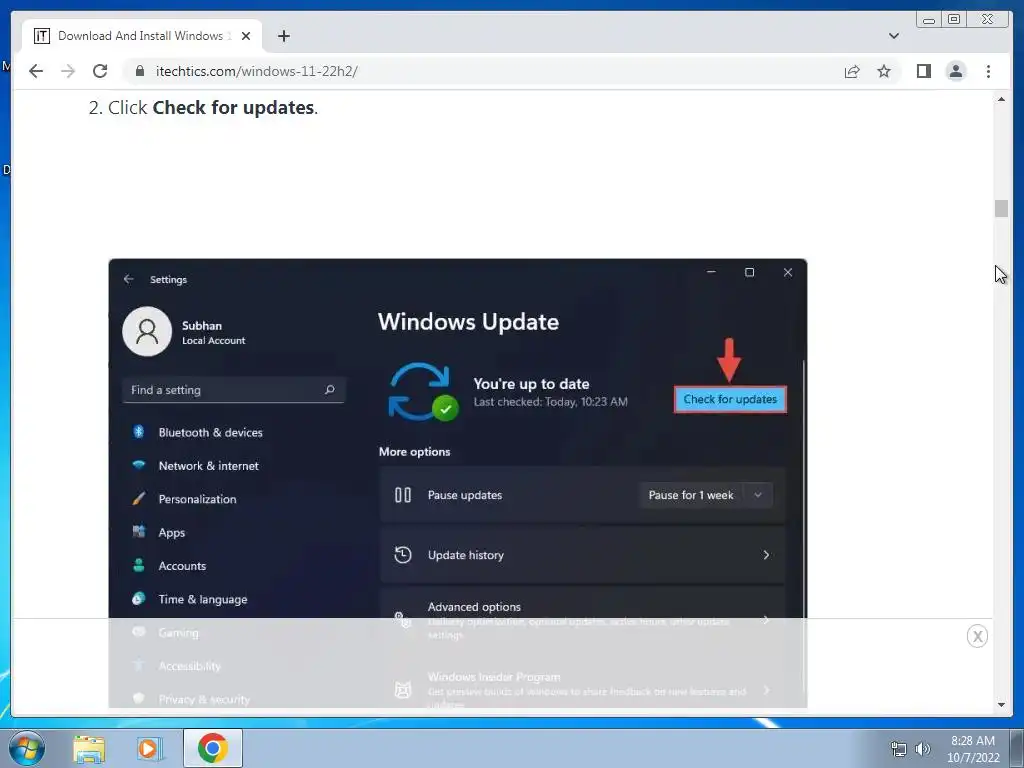Go back to the previous page
The width and height of the screenshot is (1024, 768).
click(36, 71)
